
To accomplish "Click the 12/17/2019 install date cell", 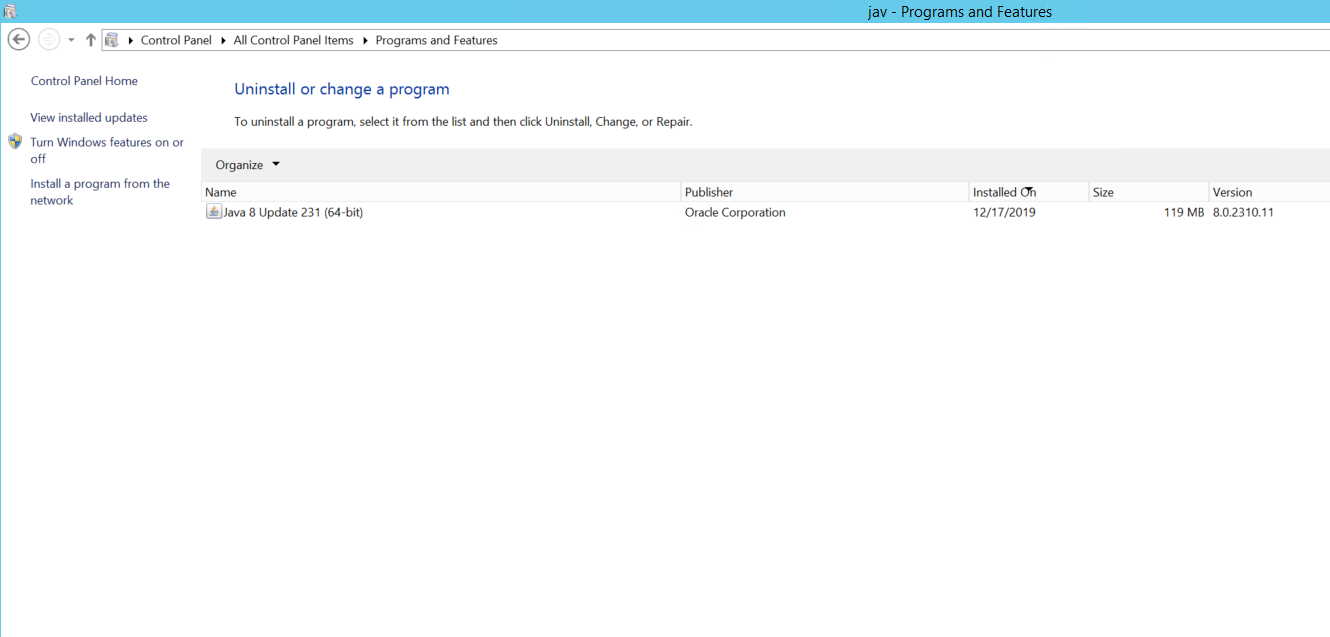I will [x=1004, y=212].
